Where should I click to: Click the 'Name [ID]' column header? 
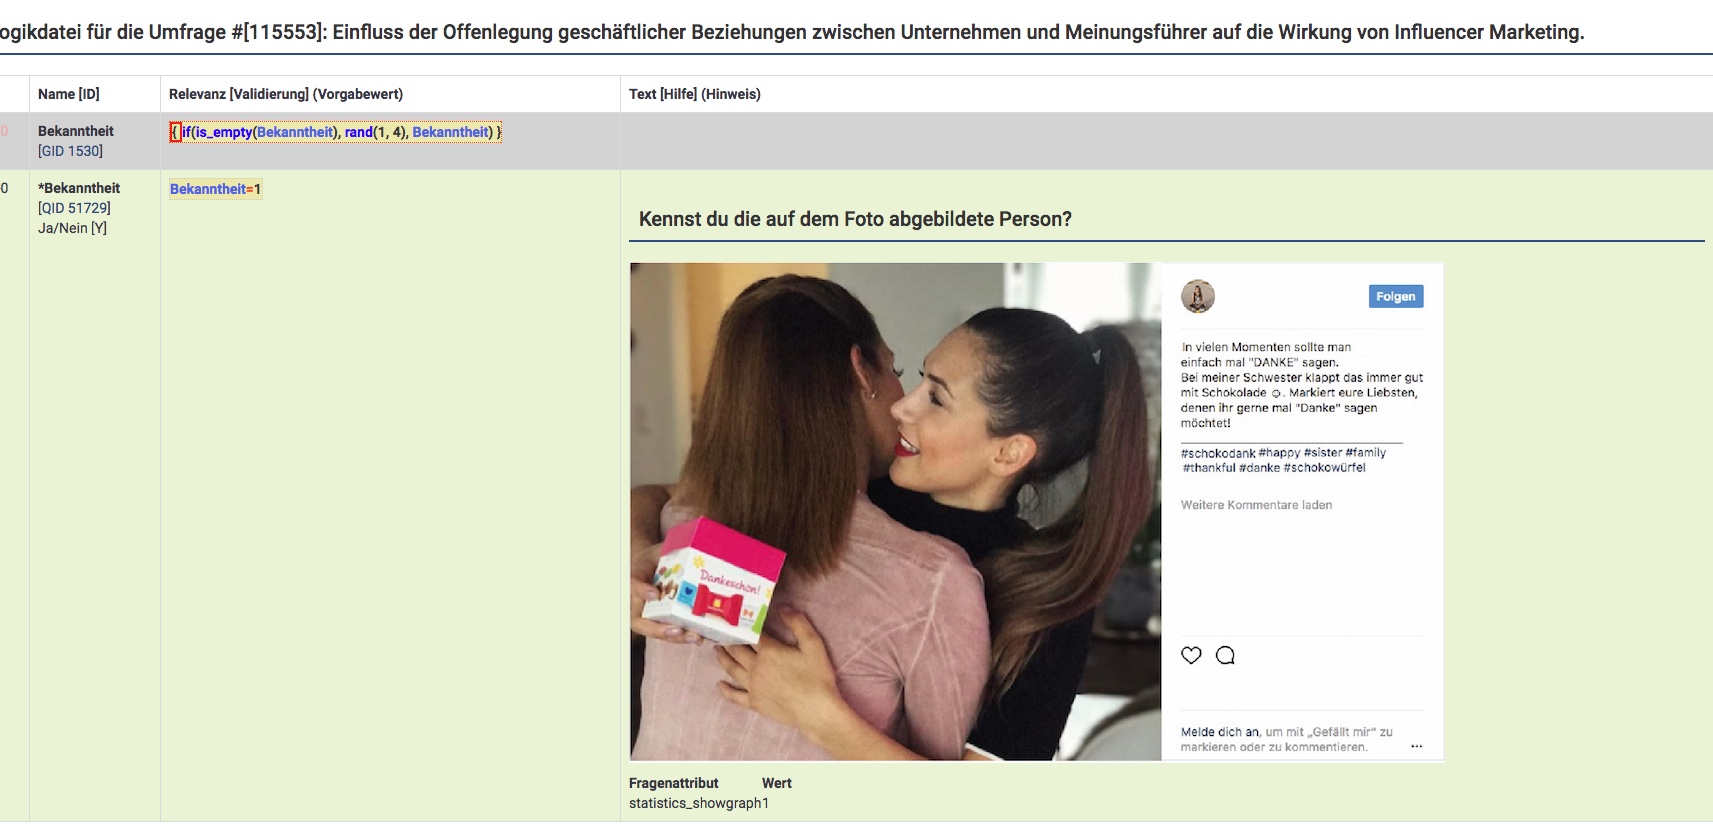click(69, 94)
